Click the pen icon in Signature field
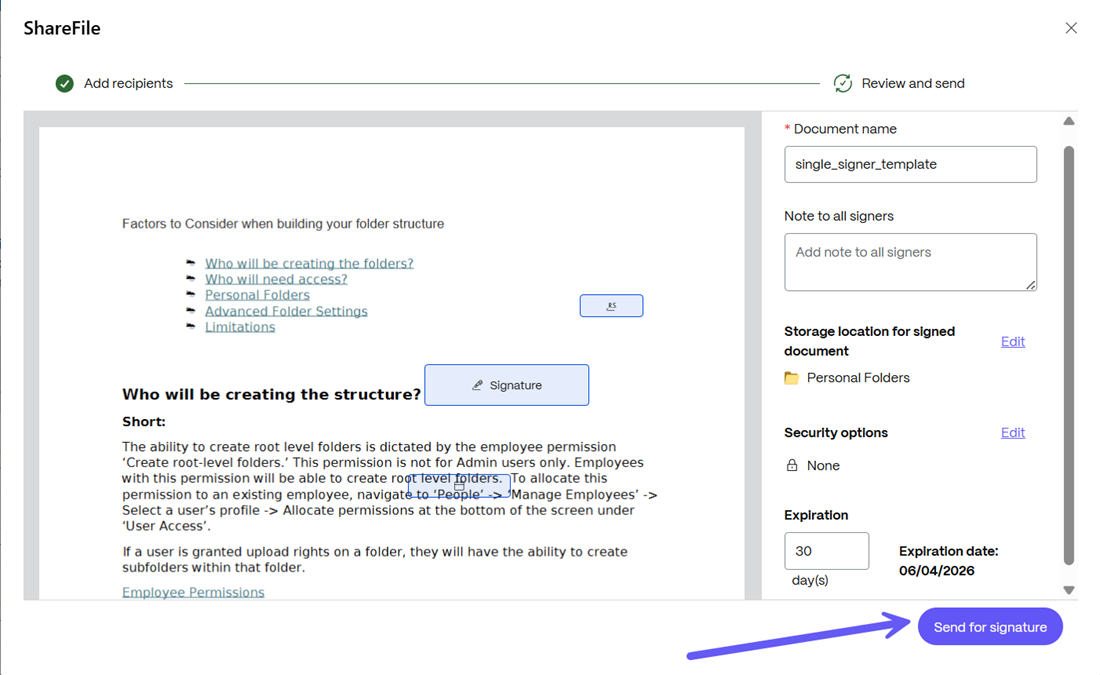 [x=477, y=385]
